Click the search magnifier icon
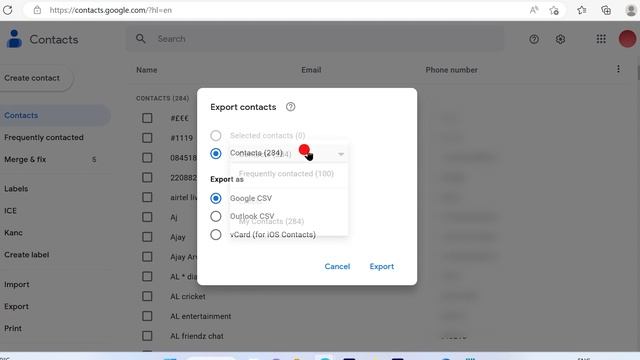This screenshot has width=640, height=360. pyautogui.click(x=141, y=39)
